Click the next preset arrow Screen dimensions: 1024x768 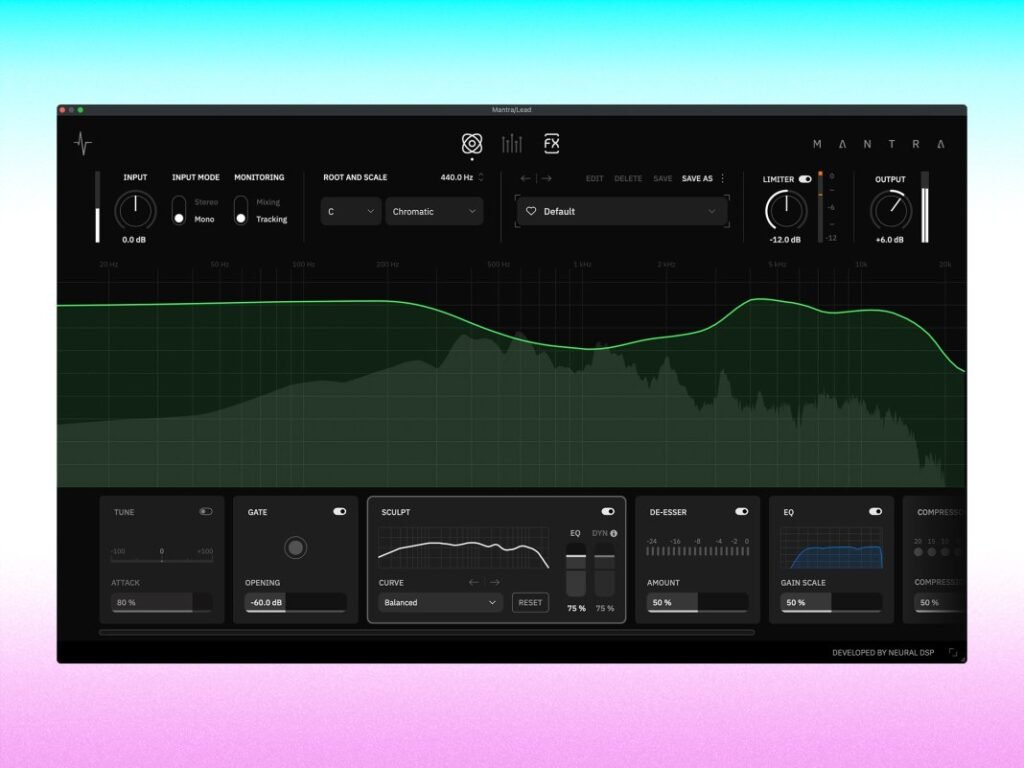click(x=548, y=178)
